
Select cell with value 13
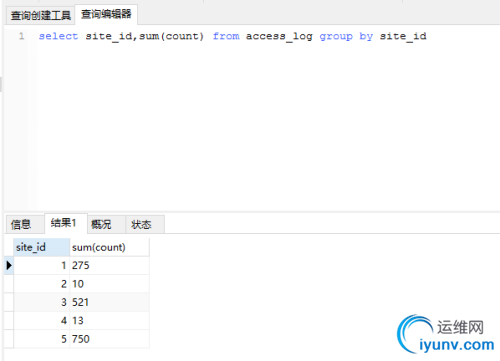click(x=110, y=320)
